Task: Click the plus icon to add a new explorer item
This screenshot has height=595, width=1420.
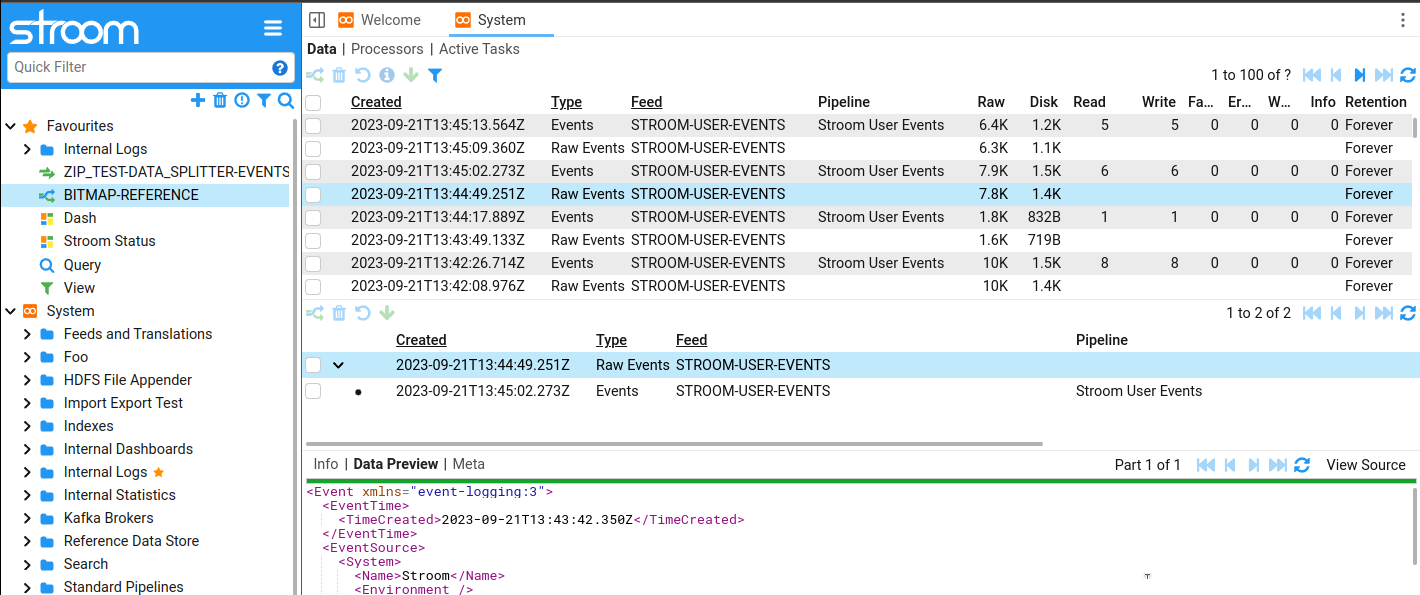Action: (x=198, y=100)
